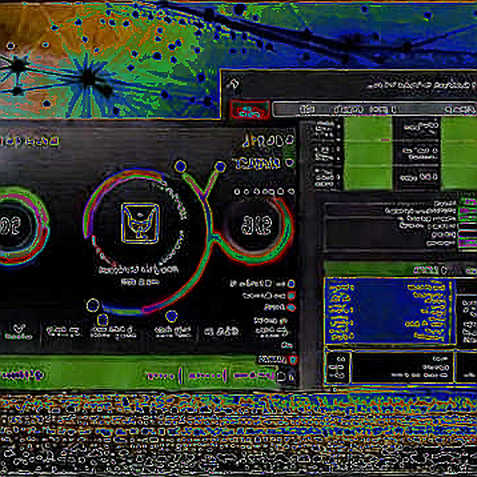Click the first icon in the row above the right gauge
The width and height of the screenshot is (477, 477).
[x=237, y=192]
